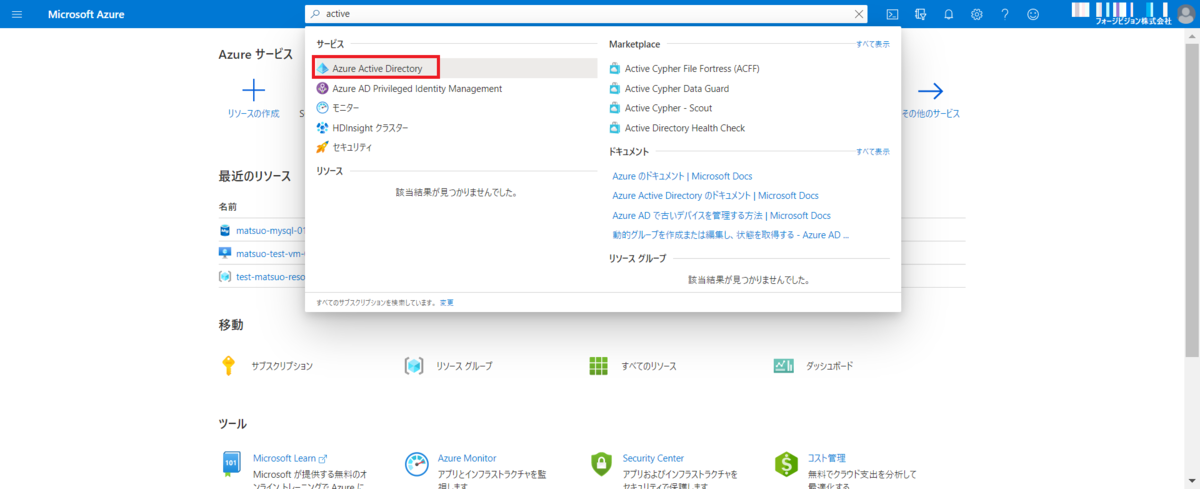Click the モニター gauge icon
This screenshot has width=1200, height=489.
(323, 107)
